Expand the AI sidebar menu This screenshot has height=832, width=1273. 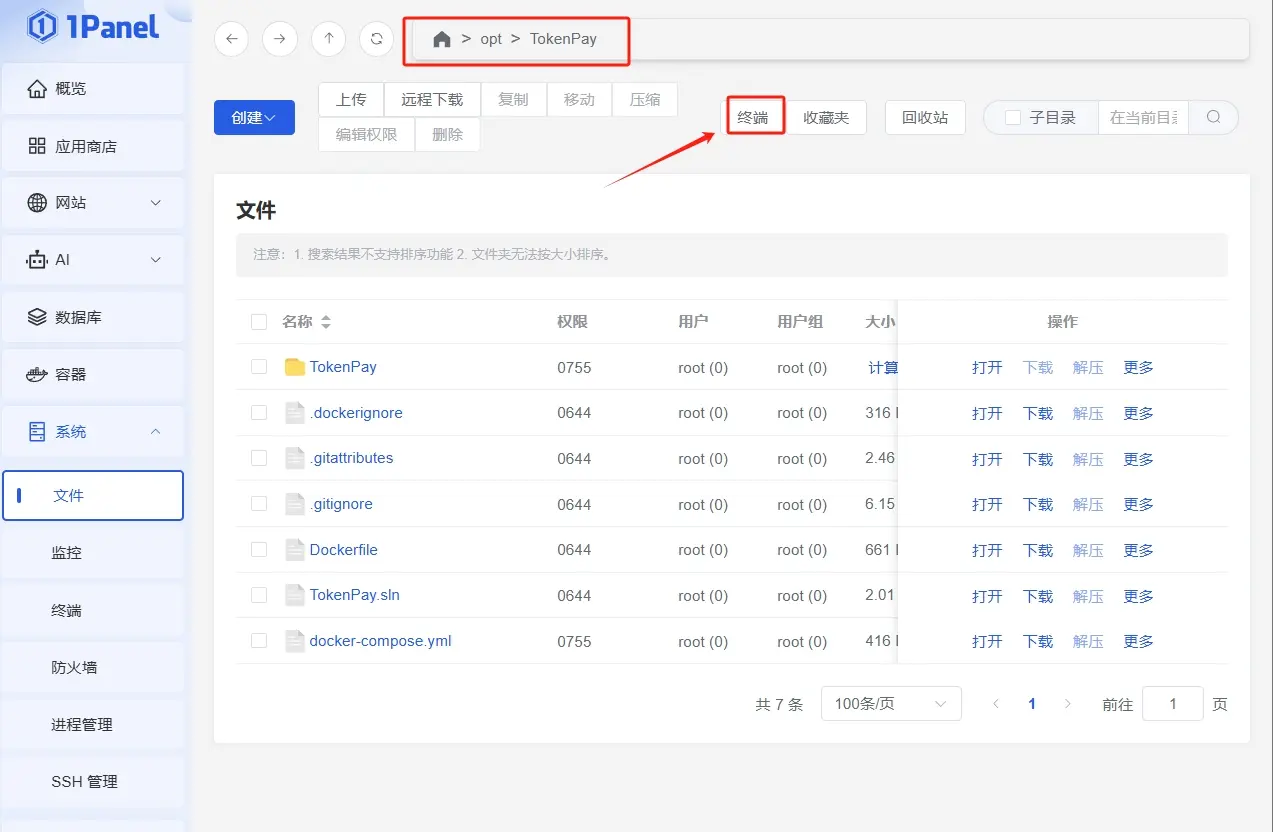(155, 260)
